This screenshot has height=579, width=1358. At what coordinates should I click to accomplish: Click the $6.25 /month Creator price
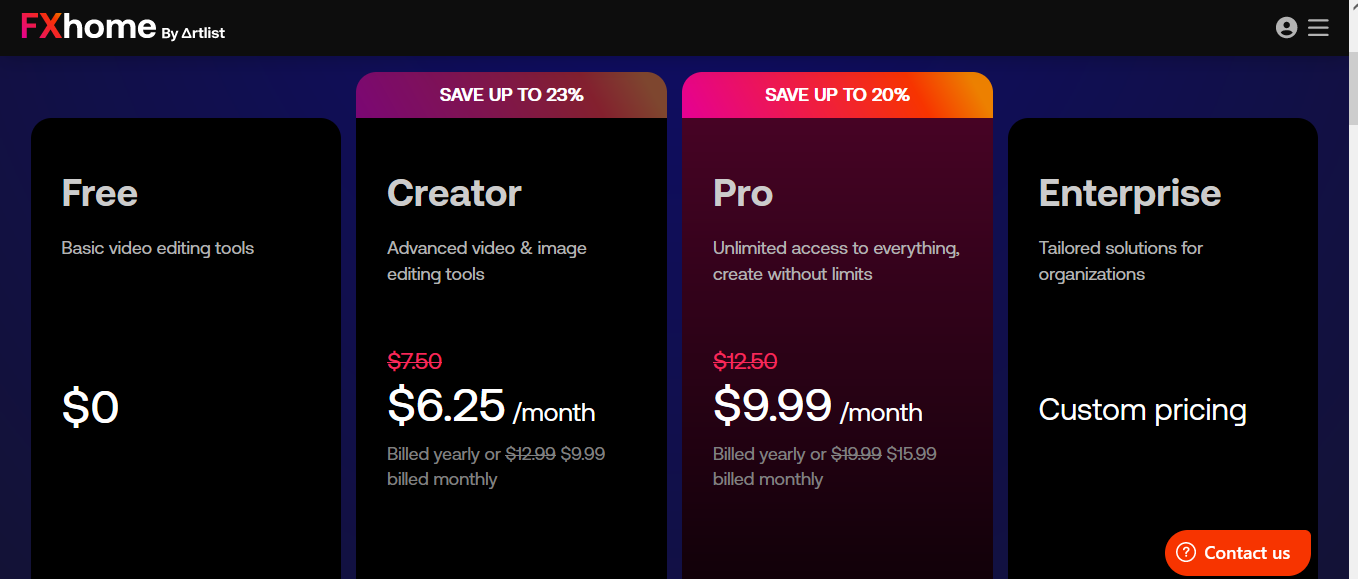[x=491, y=406]
